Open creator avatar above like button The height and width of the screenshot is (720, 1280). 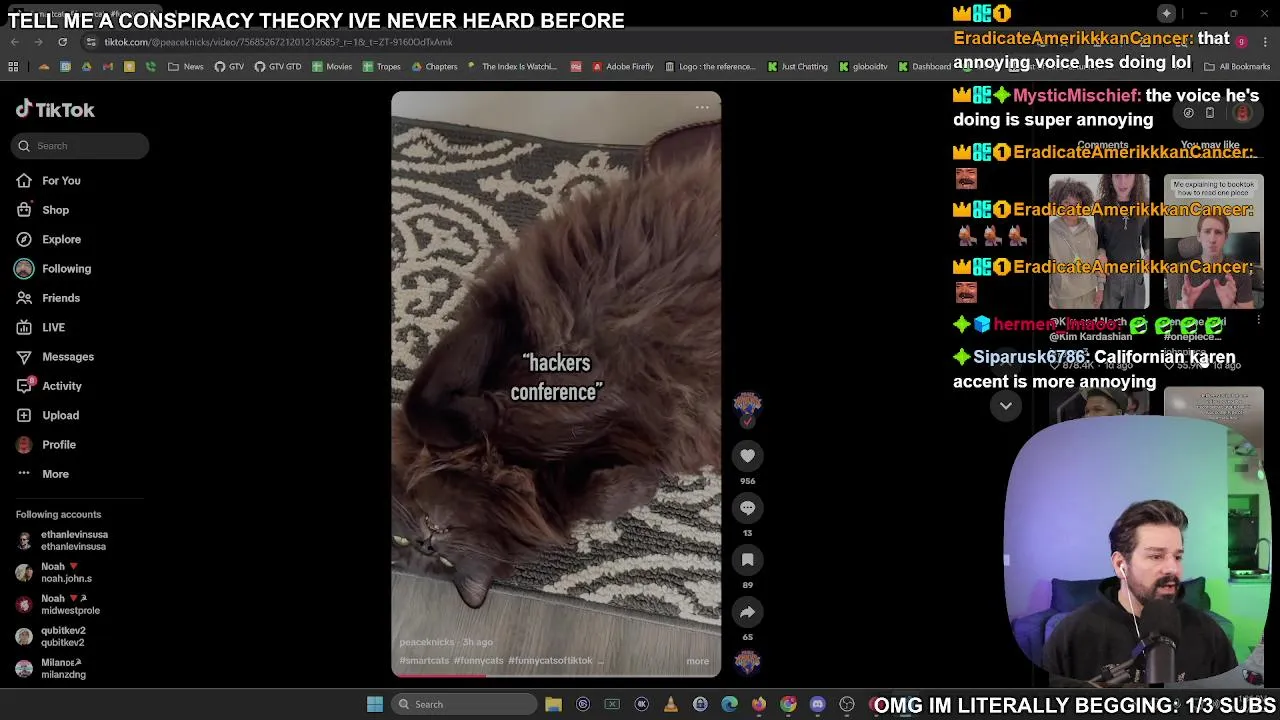tap(747, 405)
